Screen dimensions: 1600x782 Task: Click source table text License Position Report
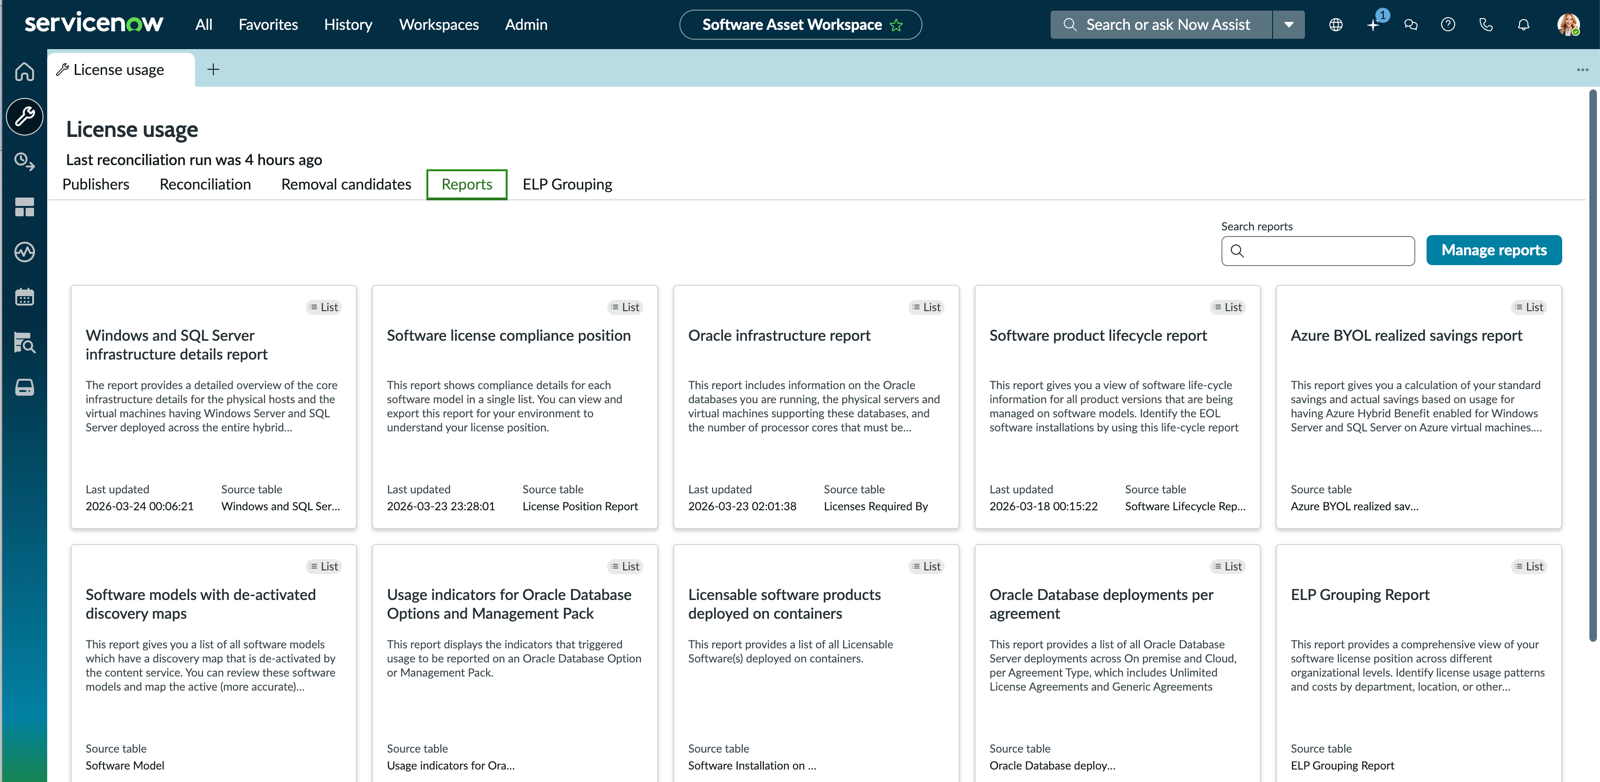pyautogui.click(x=580, y=507)
